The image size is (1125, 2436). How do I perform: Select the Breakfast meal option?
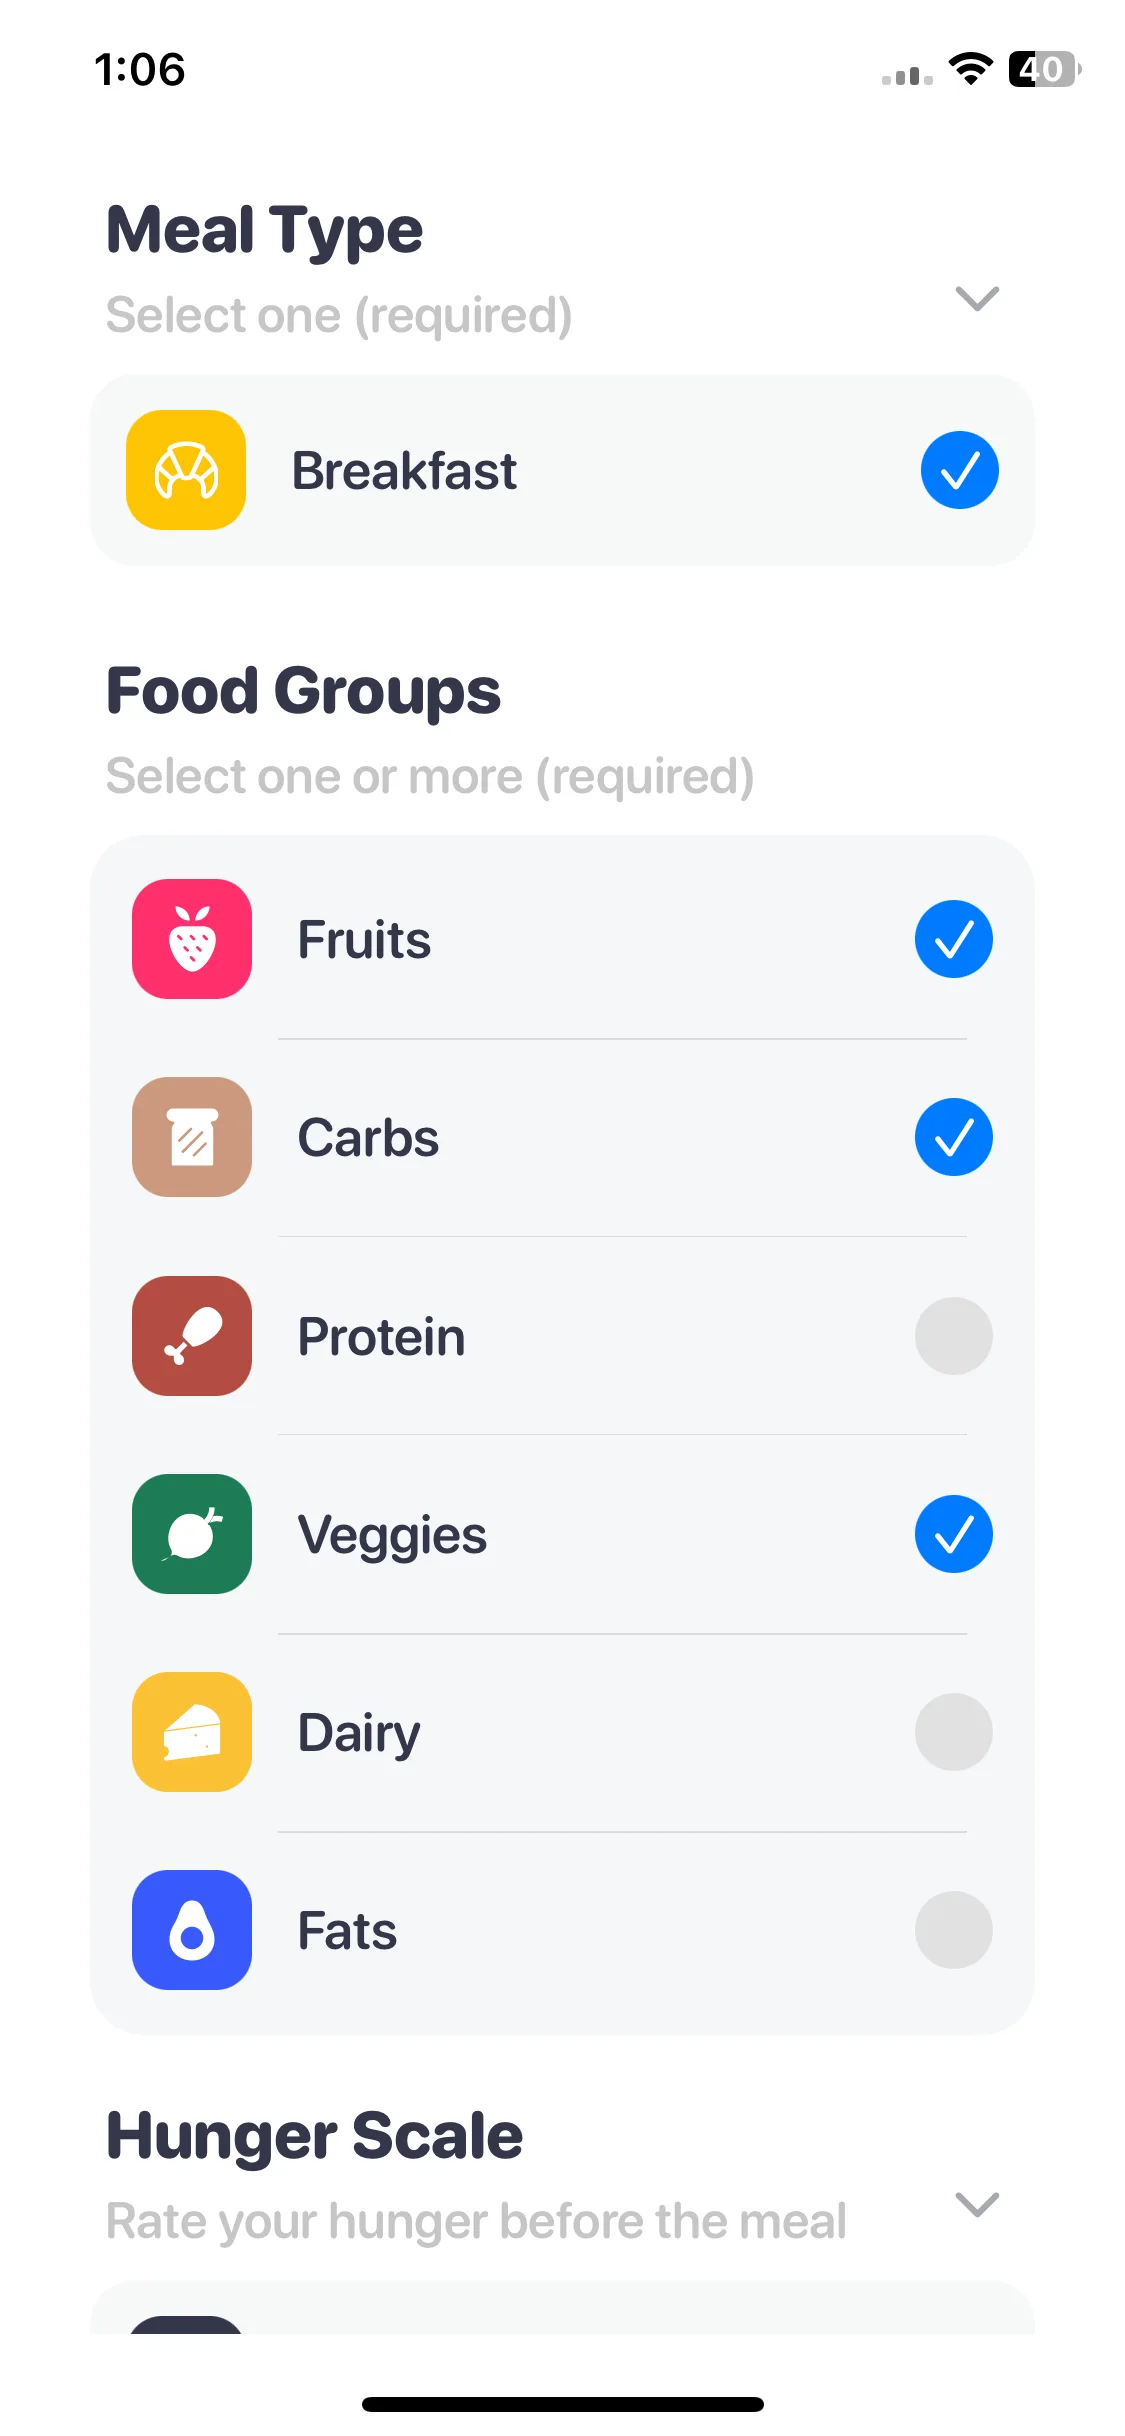coord(562,470)
